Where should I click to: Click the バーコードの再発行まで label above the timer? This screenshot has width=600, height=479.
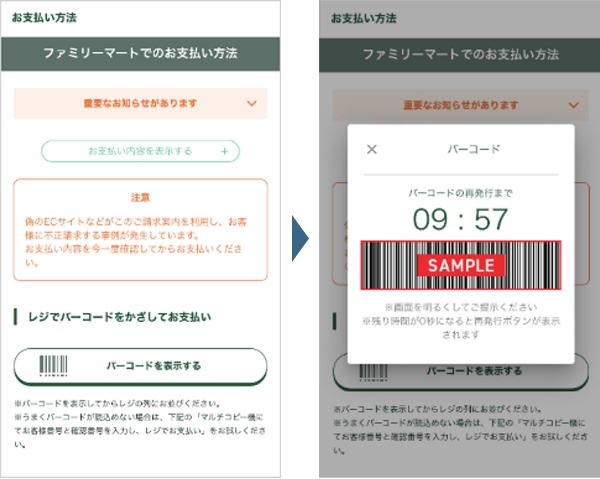pos(461,191)
